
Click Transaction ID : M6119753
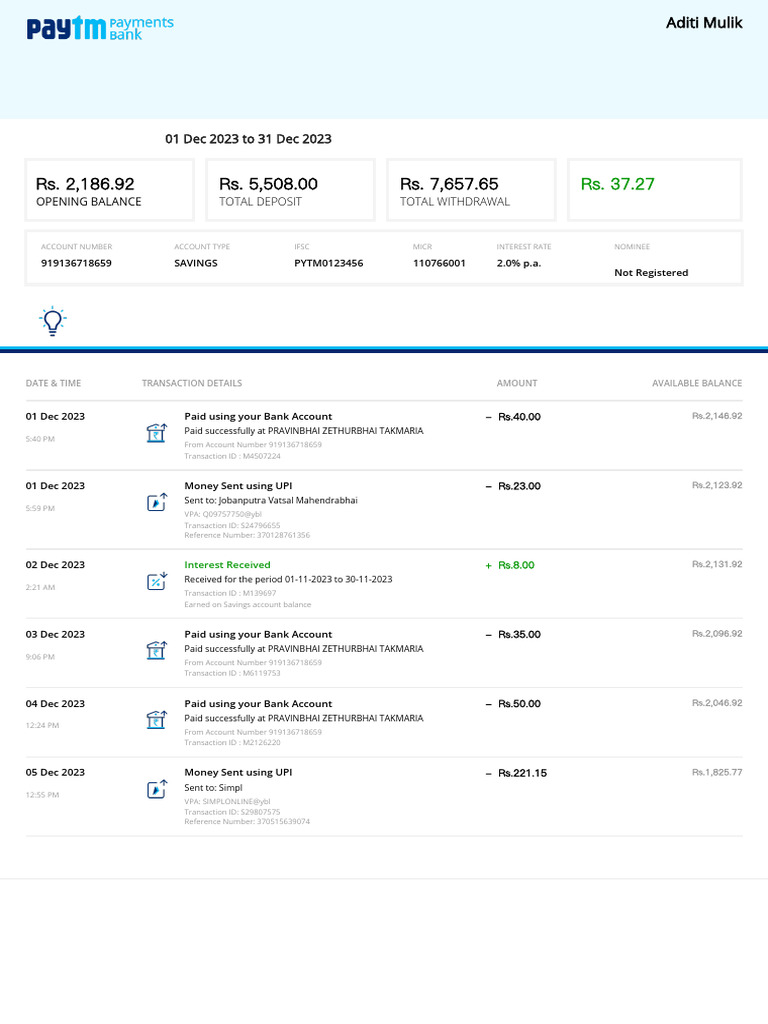pyautogui.click(x=232, y=673)
